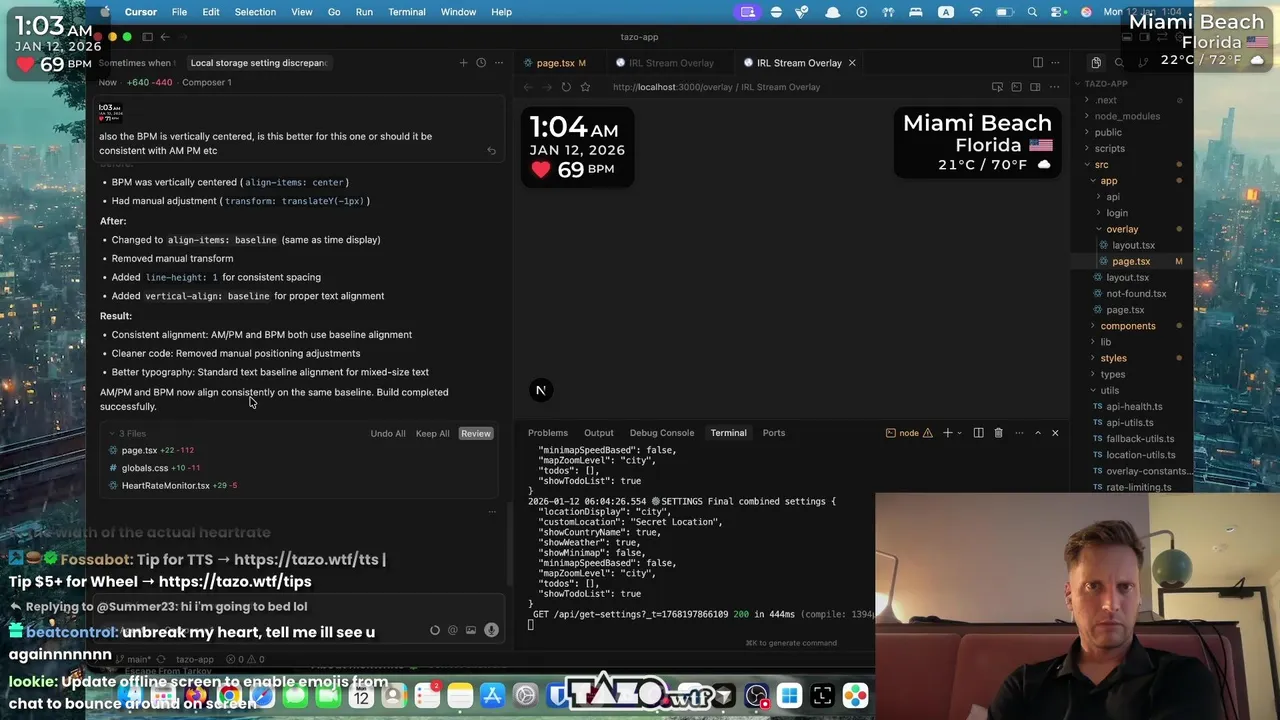This screenshot has width=1280, height=720.
Task: Open the preview console icon
Action: (x=1016, y=87)
